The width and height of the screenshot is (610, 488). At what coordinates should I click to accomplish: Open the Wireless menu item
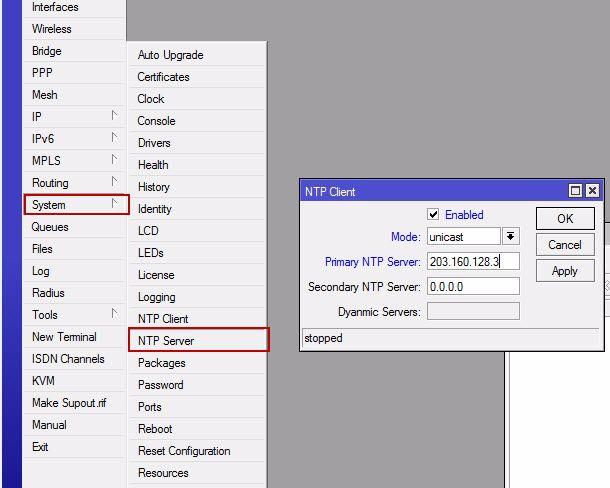(x=52, y=29)
